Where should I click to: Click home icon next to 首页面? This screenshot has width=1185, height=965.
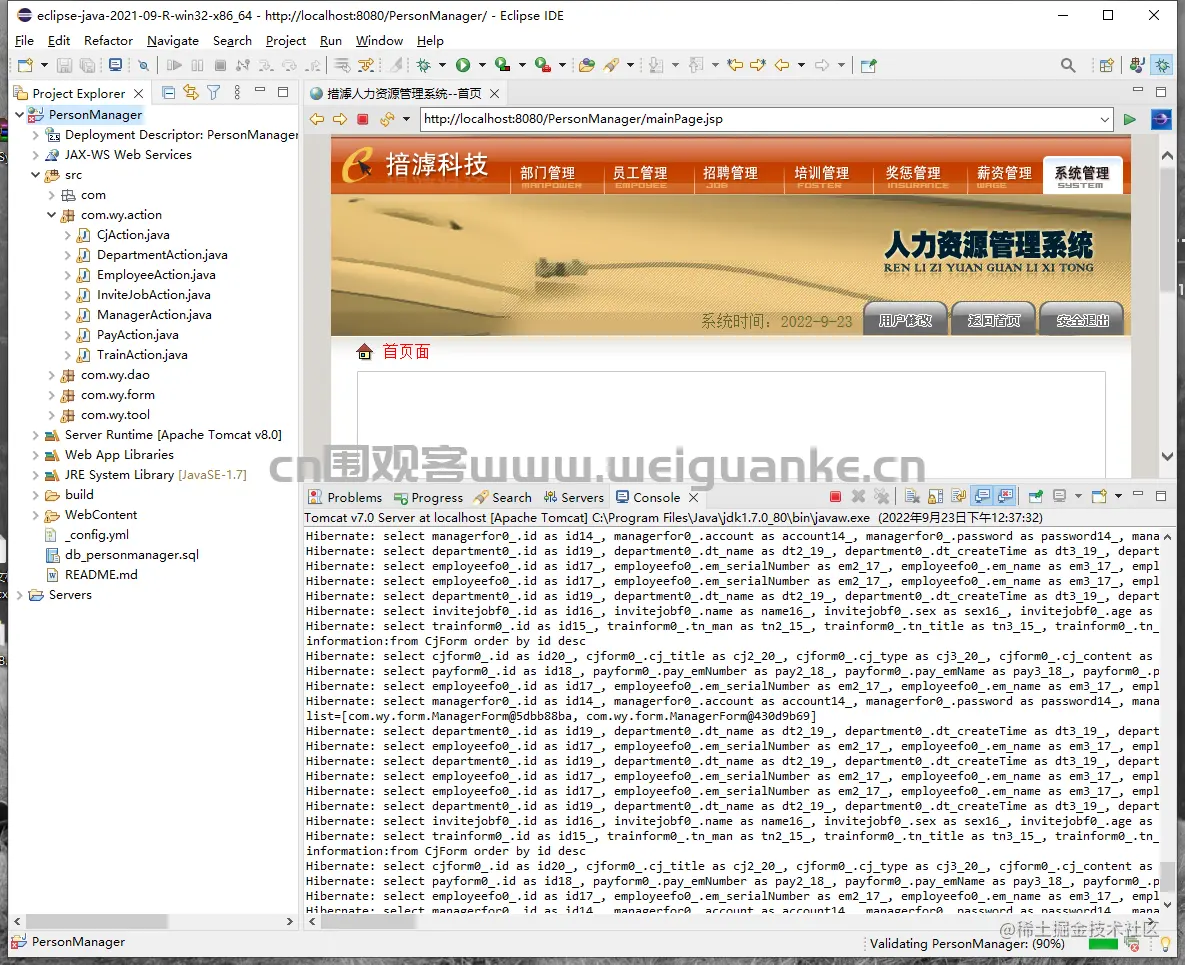[365, 351]
